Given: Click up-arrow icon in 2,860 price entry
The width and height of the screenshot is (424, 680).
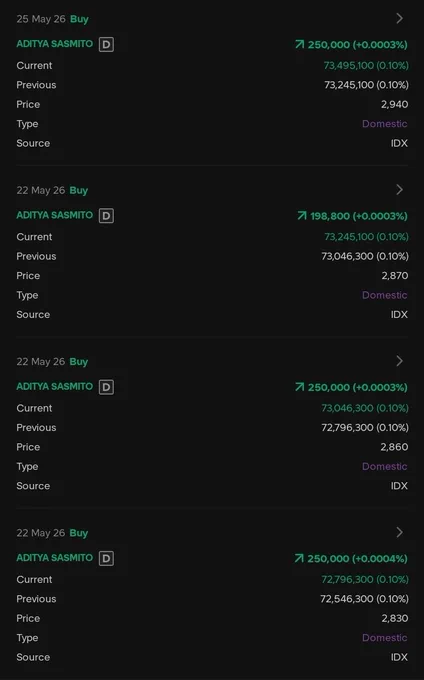Looking at the screenshot, I should pos(300,387).
